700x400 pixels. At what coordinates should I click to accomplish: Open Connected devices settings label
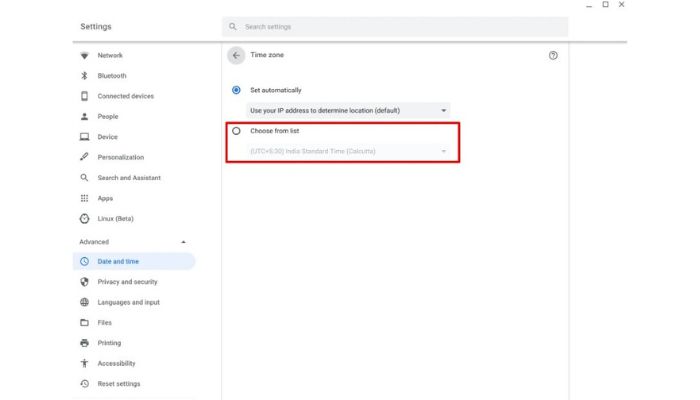[125, 96]
